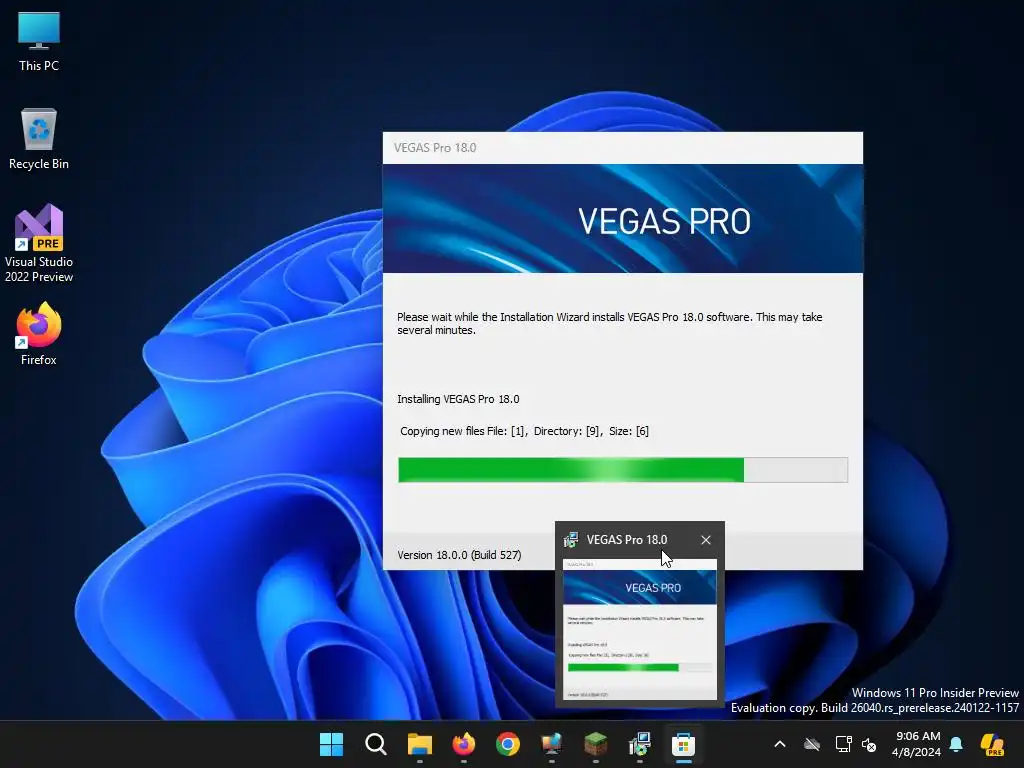Select the Visual Studio 2022 Preview shortcut
This screenshot has height=768, width=1024.
click(x=39, y=243)
